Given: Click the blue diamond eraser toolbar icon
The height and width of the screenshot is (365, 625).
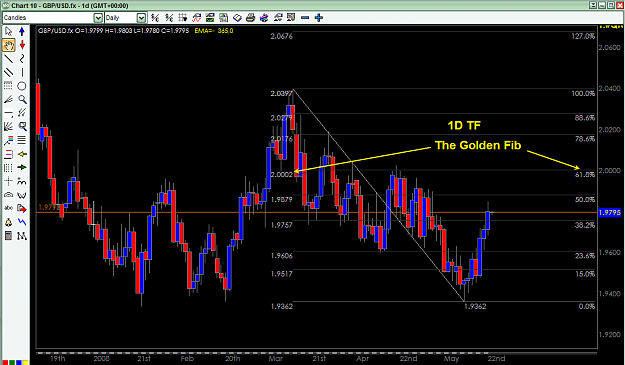Looking at the screenshot, I should pyautogui.click(x=237, y=18).
